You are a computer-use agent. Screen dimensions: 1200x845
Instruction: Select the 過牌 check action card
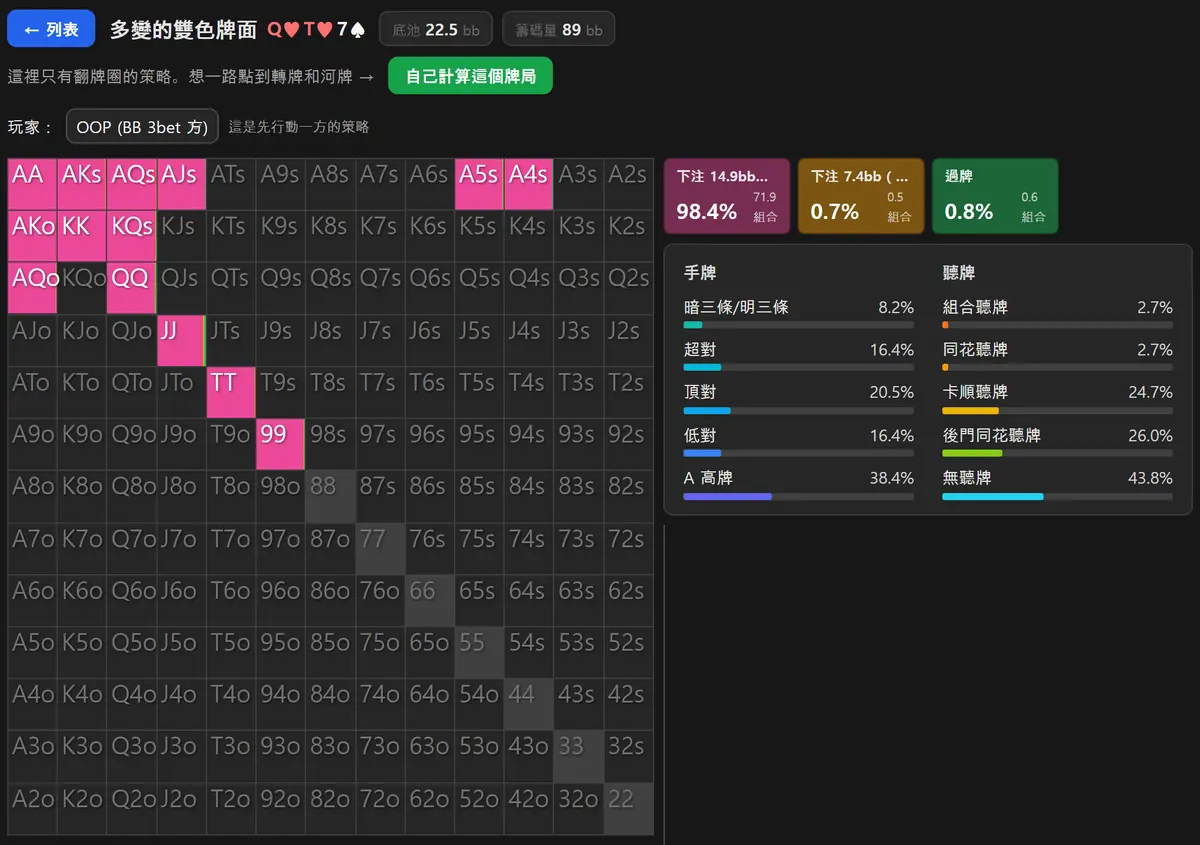pos(995,196)
